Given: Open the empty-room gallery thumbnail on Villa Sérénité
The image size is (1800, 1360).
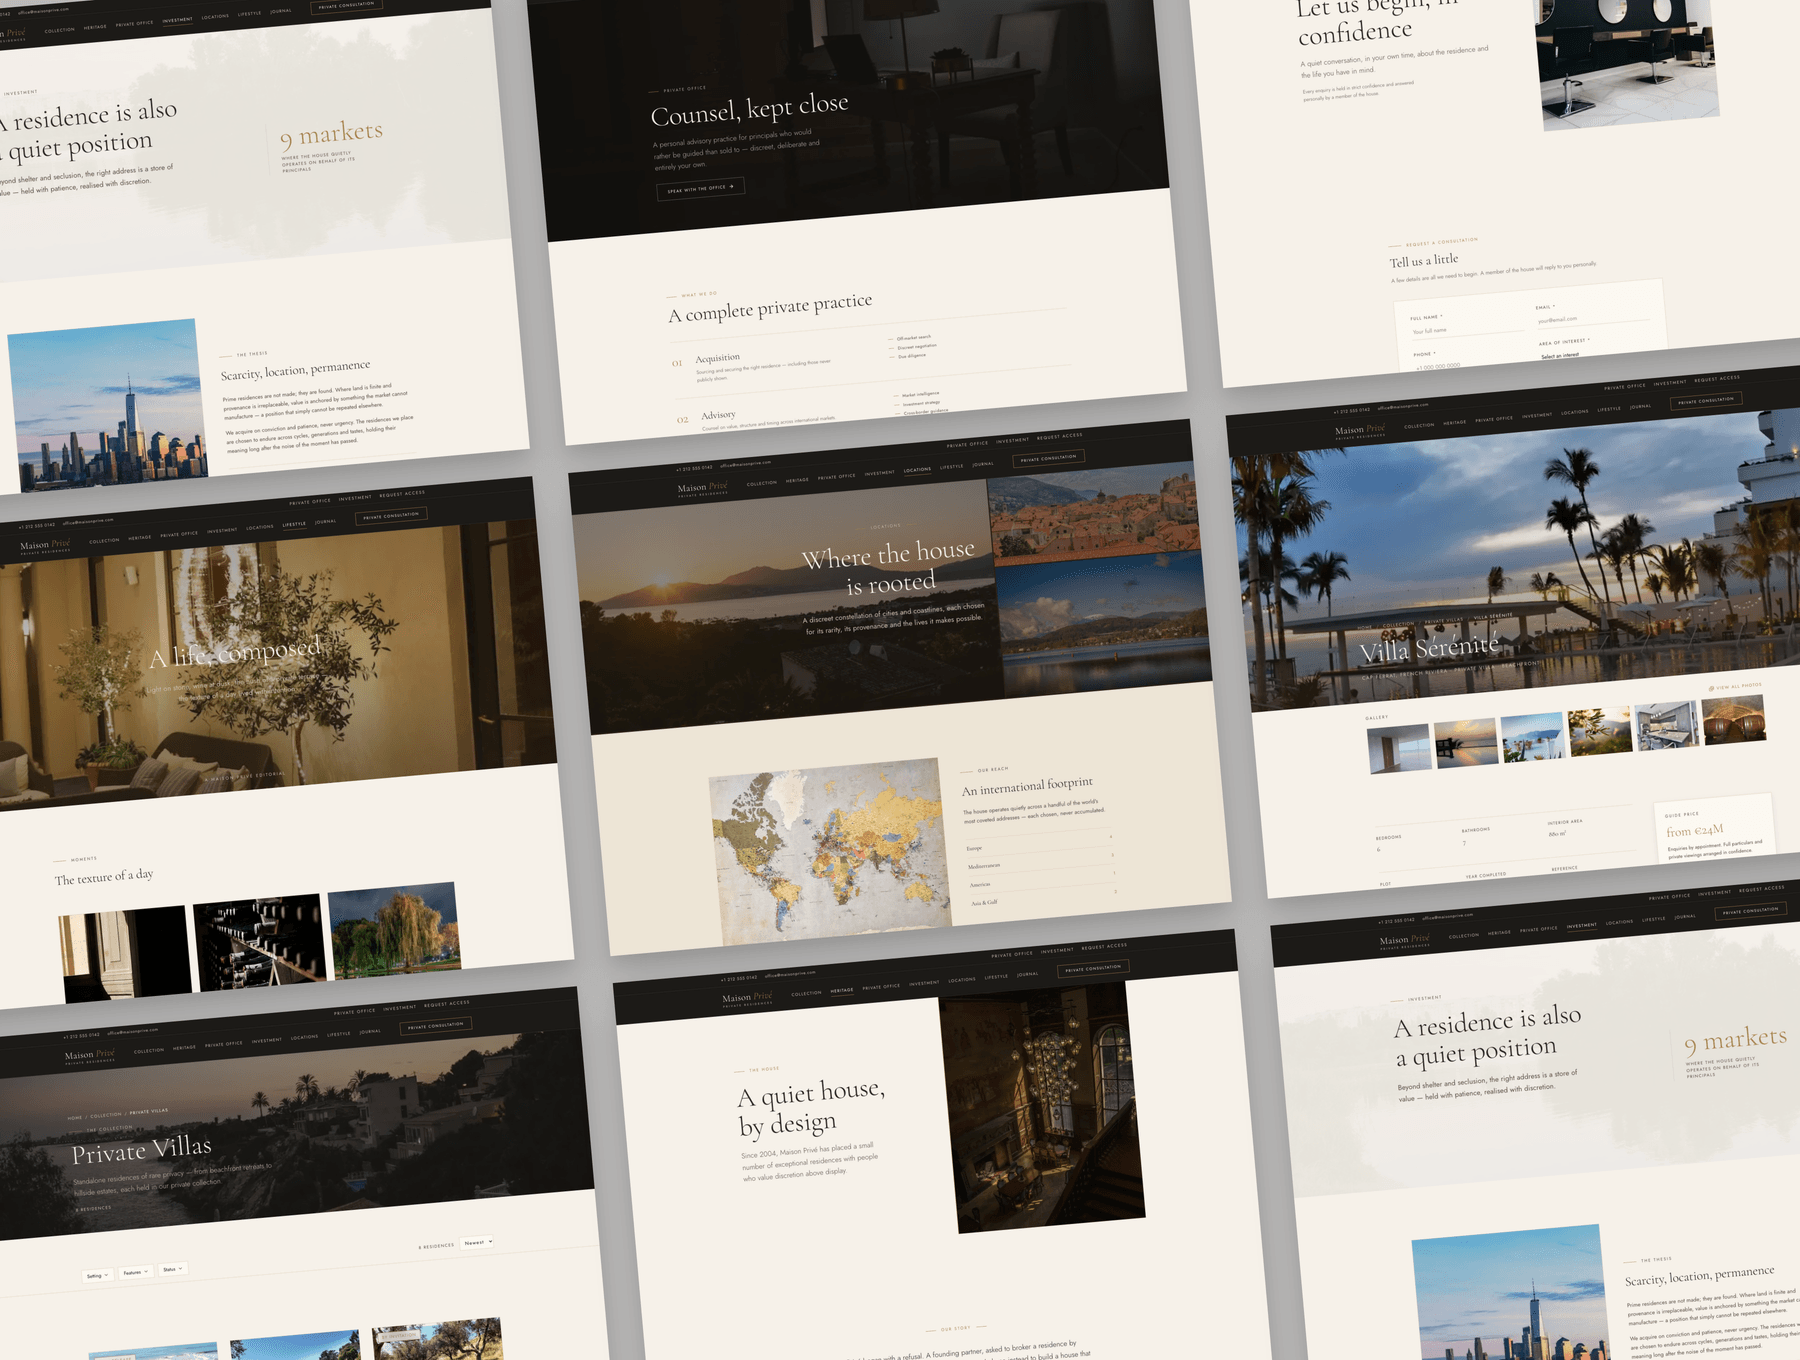Looking at the screenshot, I should (1398, 749).
